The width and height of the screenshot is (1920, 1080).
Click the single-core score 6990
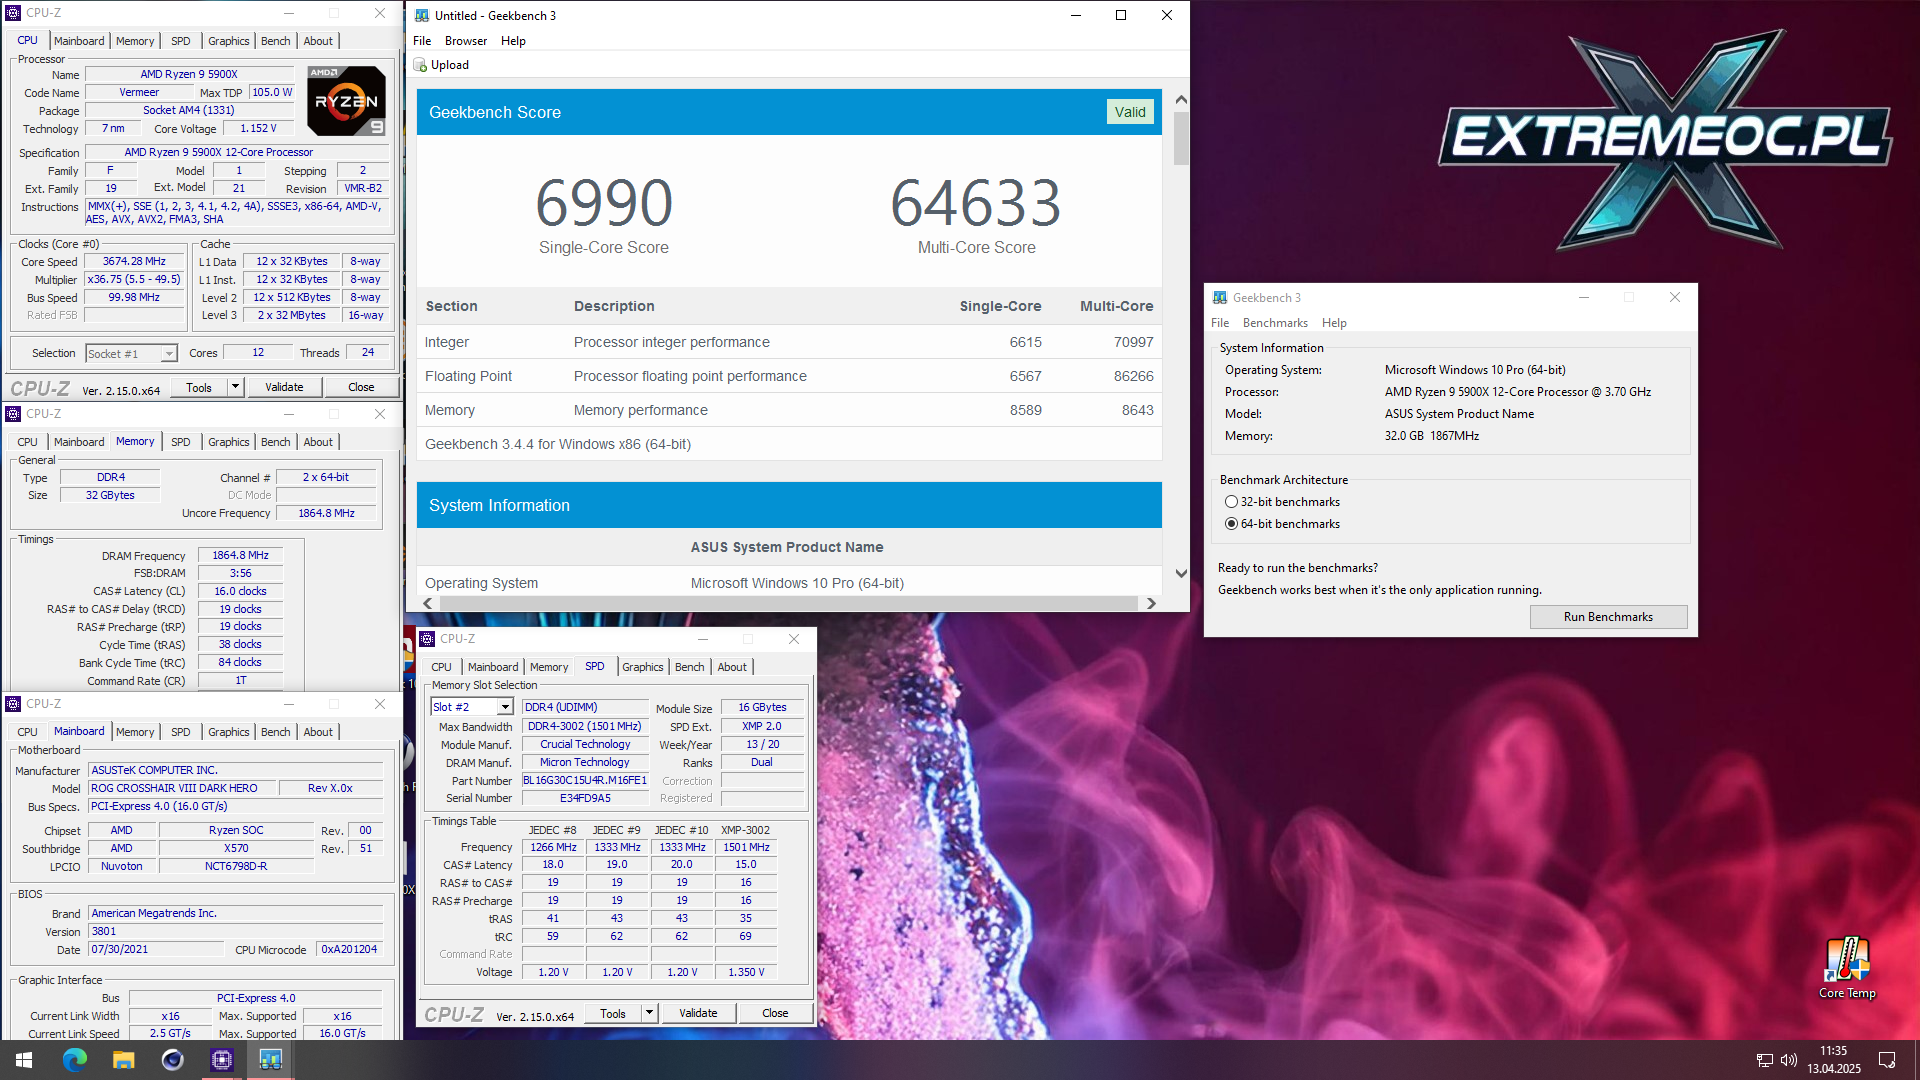tap(604, 203)
